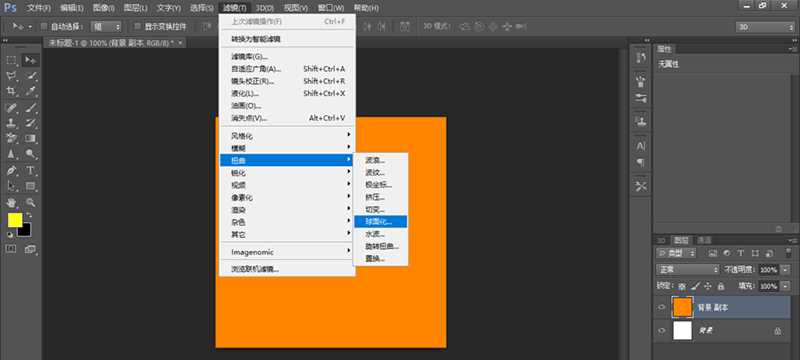Lock transparent pixels in Layers panel
Screen dimensions: 800x360
[682, 287]
